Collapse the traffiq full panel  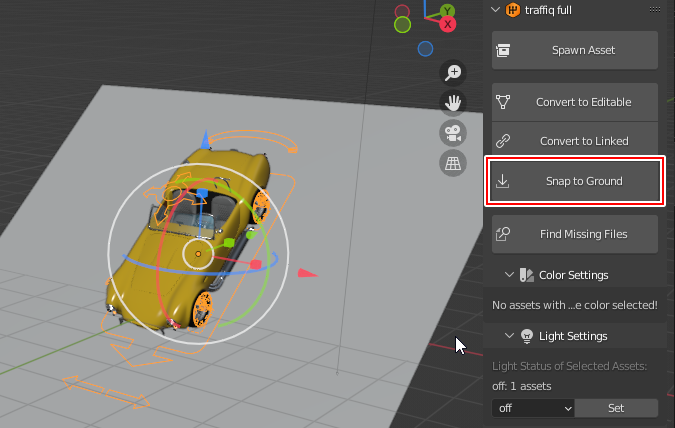[497, 10]
